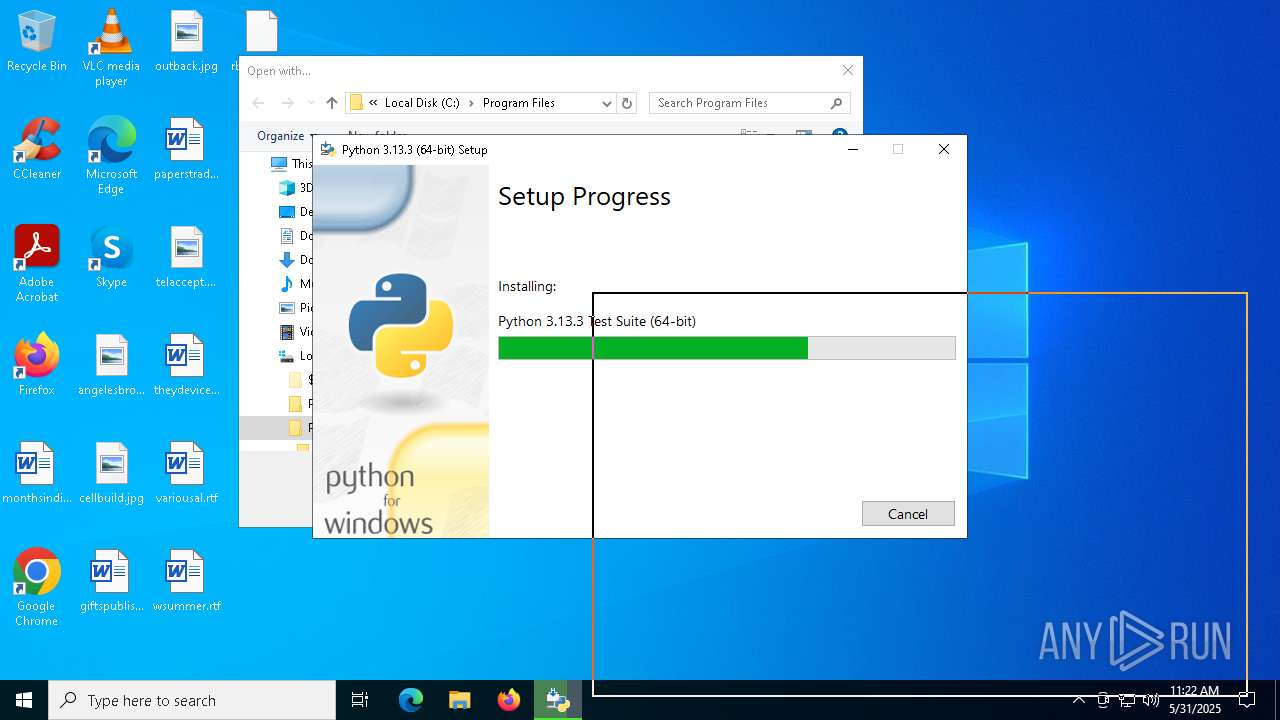1280x720 pixels.
Task: Open Firefox from the taskbar
Action: pos(508,700)
